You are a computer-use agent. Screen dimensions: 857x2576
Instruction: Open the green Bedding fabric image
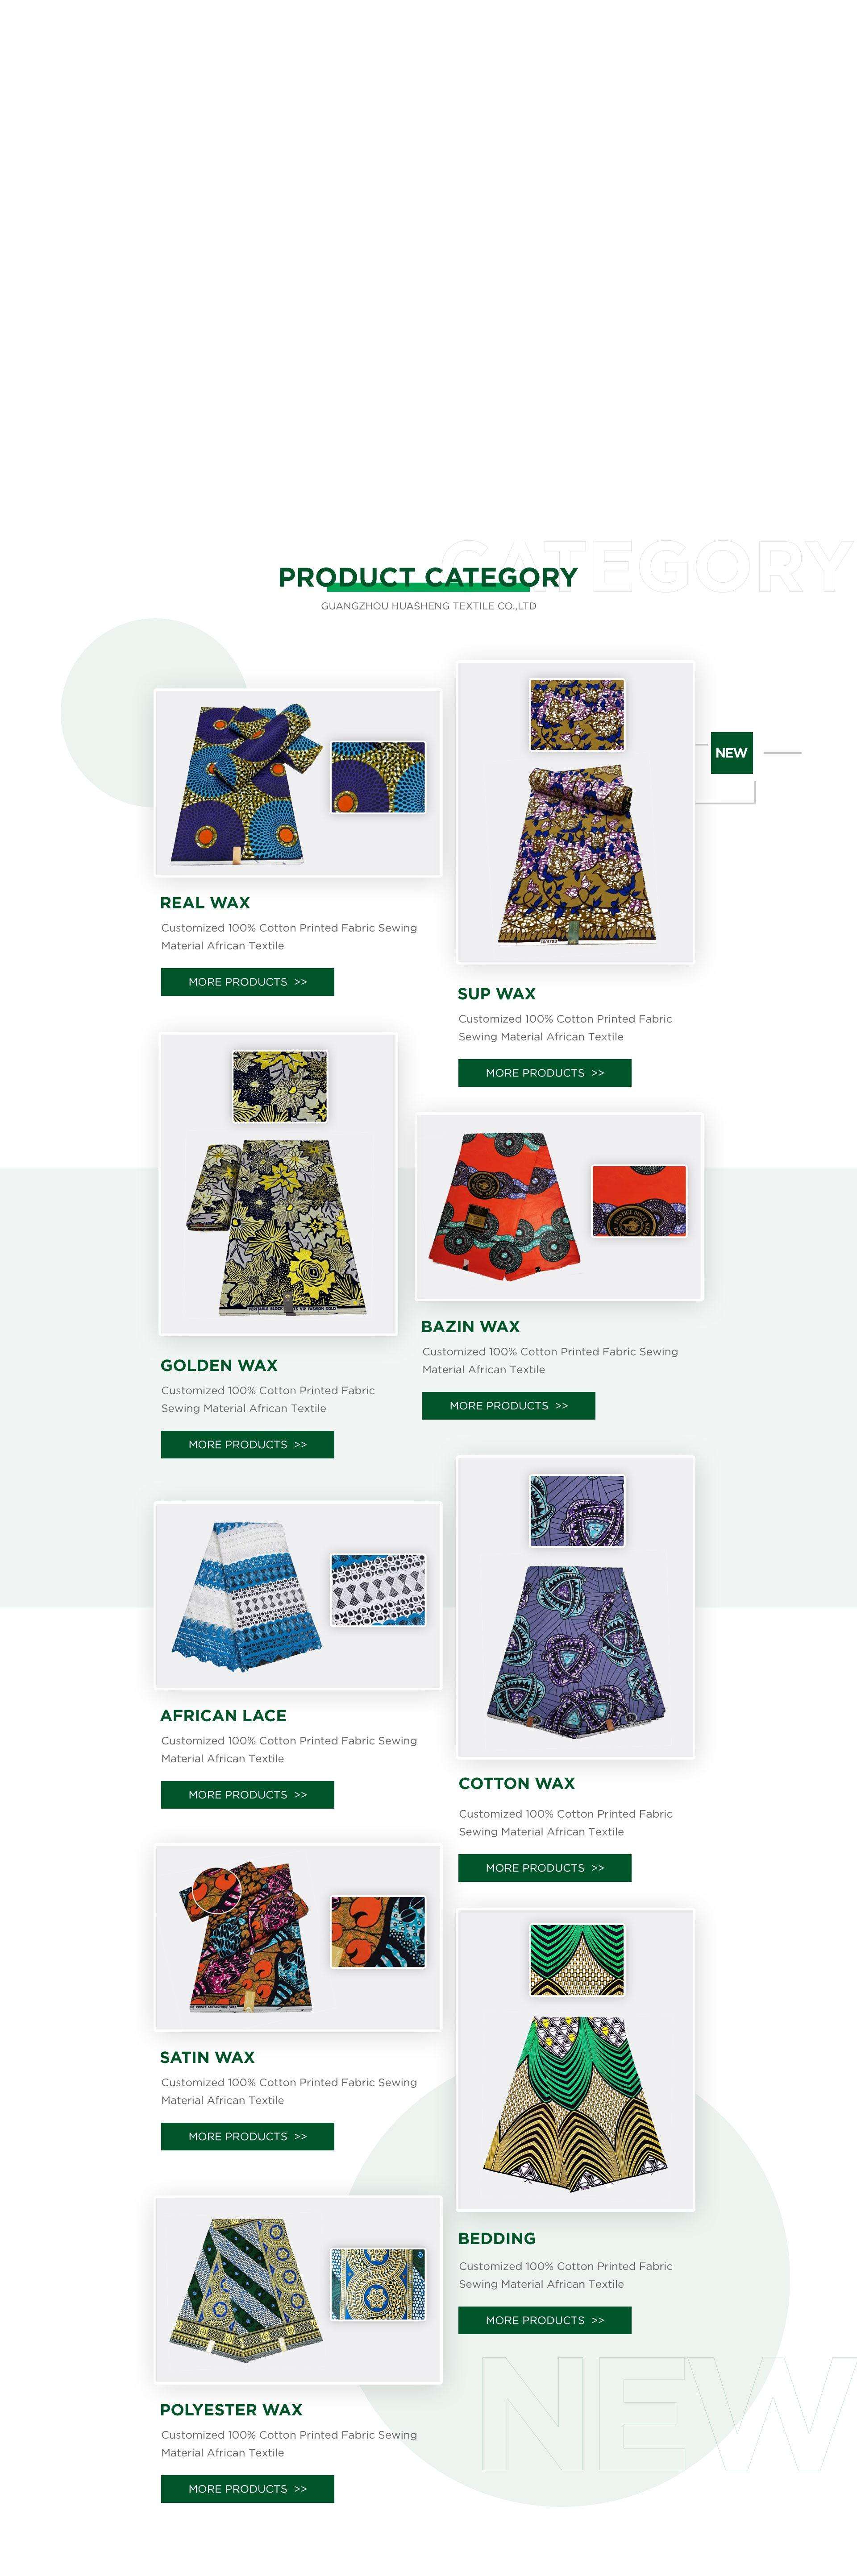[575, 2059]
